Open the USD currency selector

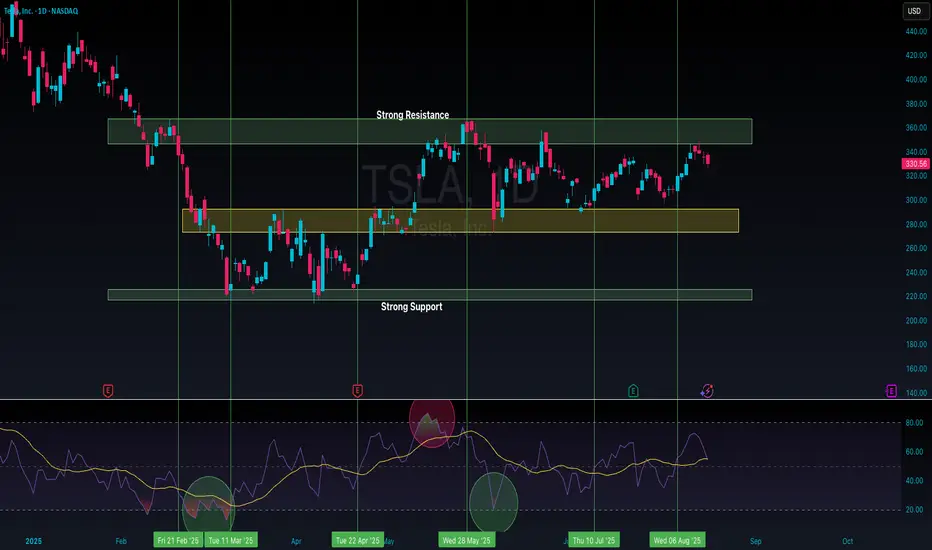(x=914, y=11)
